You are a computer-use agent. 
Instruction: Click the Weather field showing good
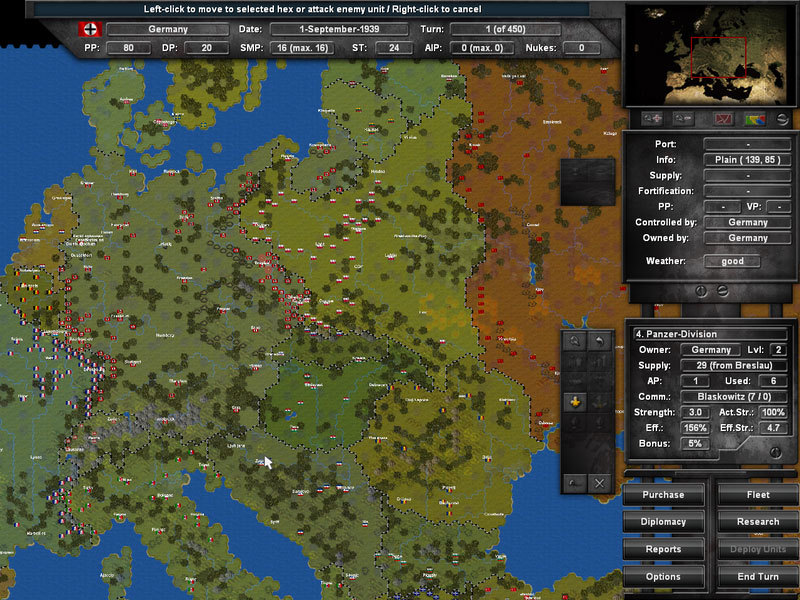point(732,261)
